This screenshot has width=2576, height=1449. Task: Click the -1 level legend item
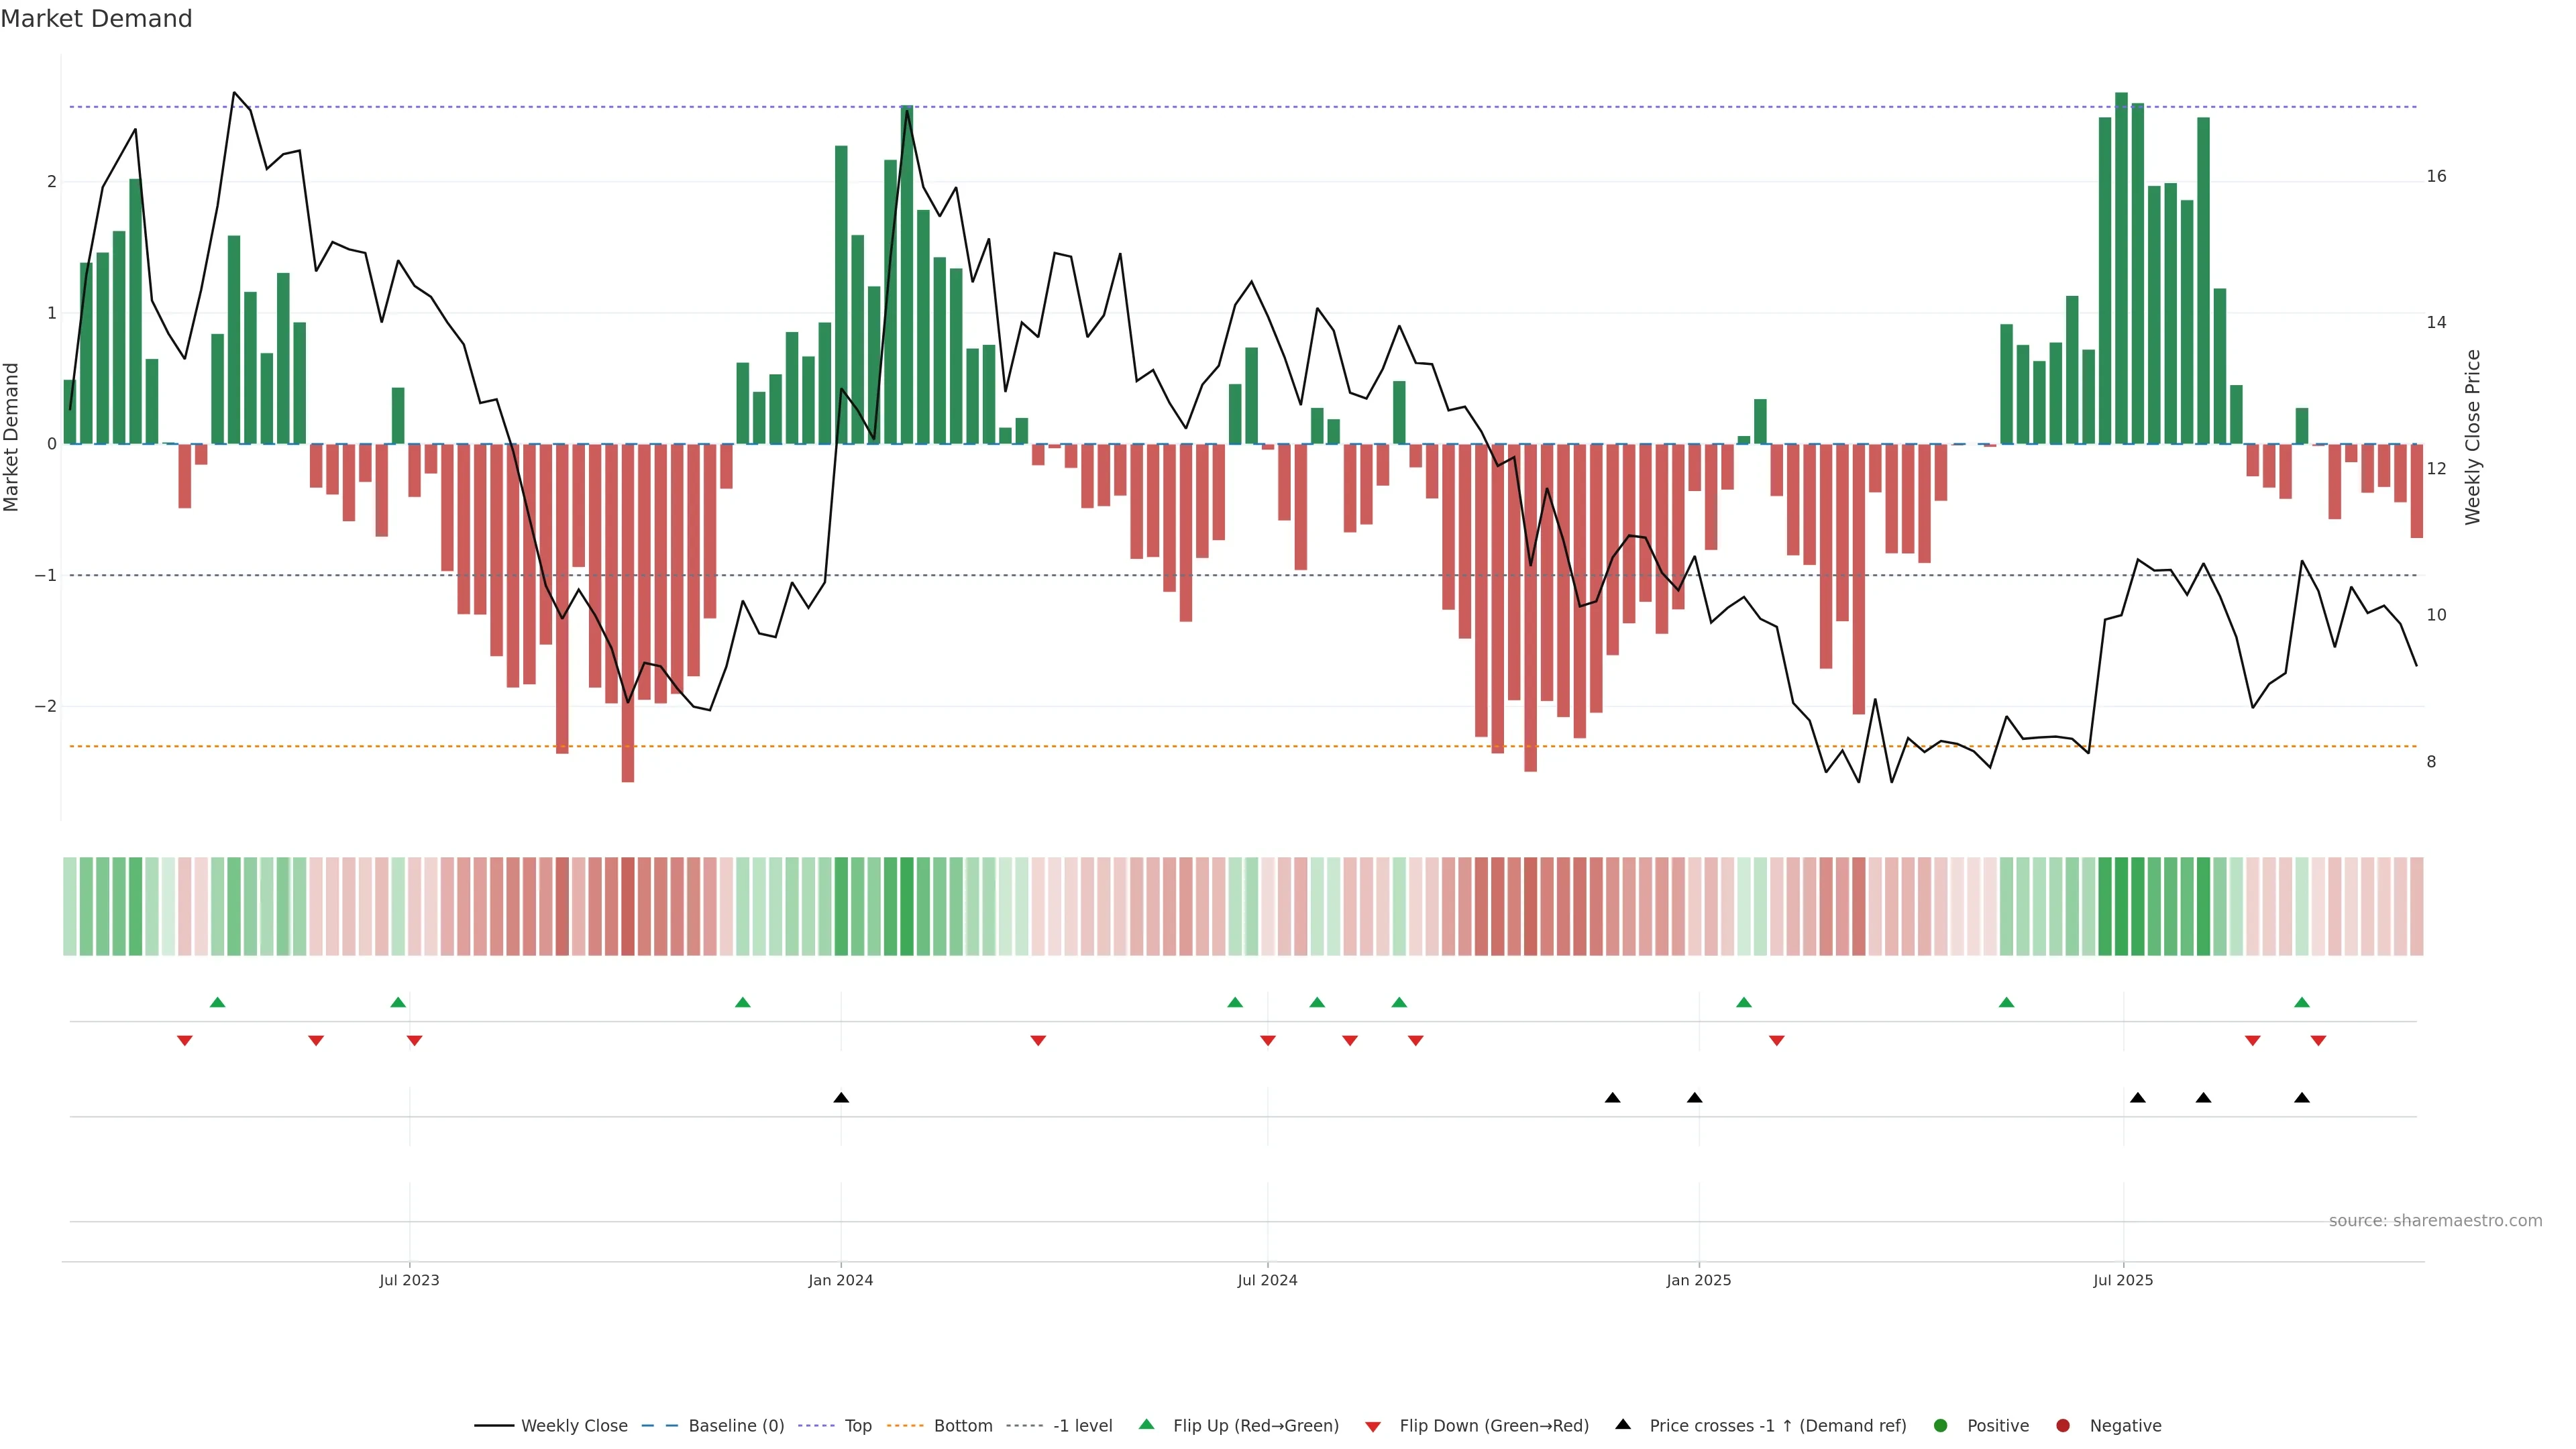(x=1082, y=1425)
